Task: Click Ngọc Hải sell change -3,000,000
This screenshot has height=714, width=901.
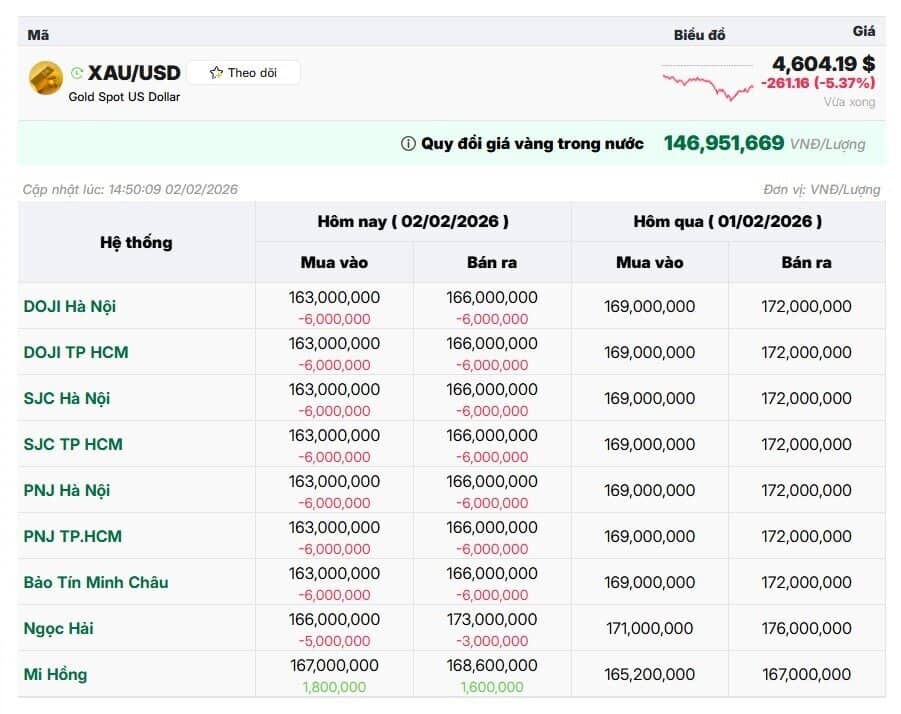Action: 492,641
